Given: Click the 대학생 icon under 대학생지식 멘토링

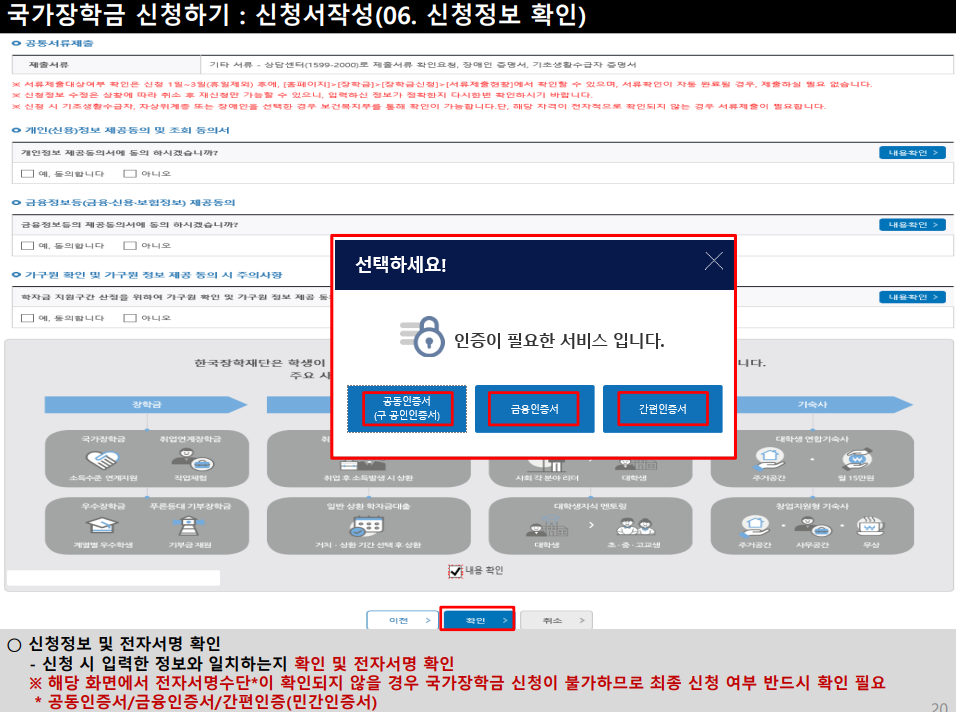Looking at the screenshot, I should [x=547, y=526].
